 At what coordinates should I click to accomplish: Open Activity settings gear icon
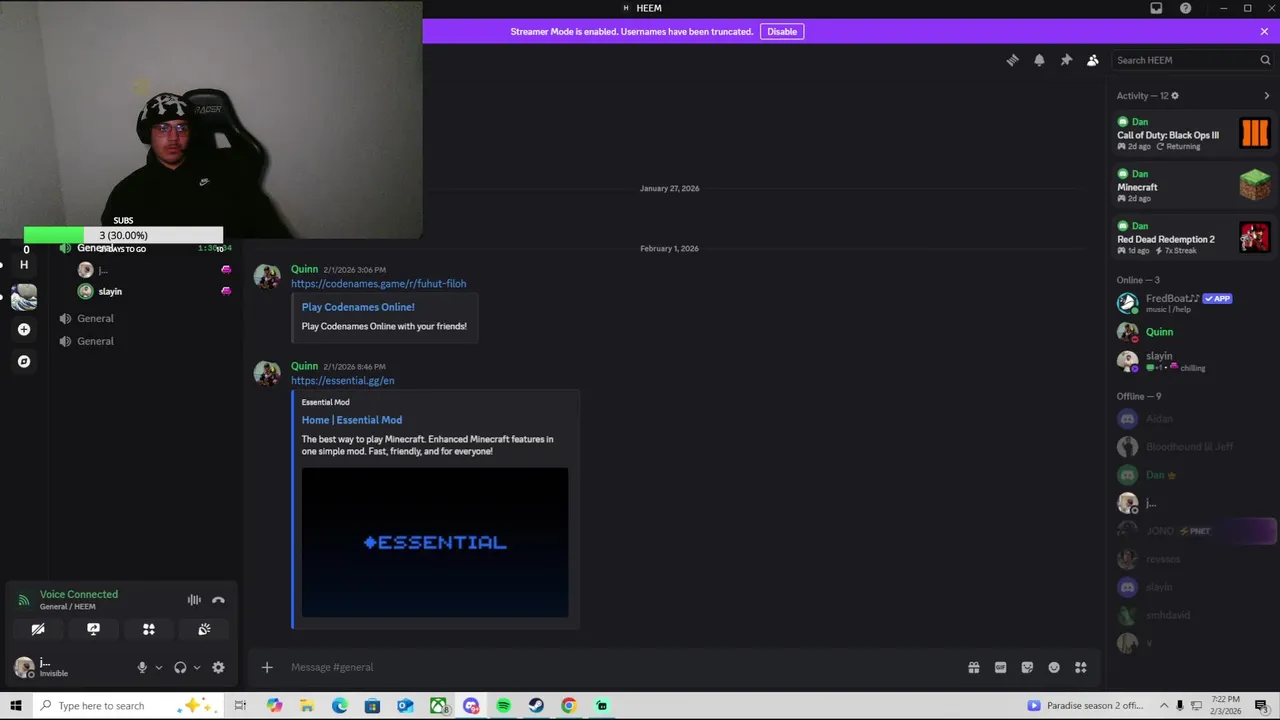[1175, 96]
